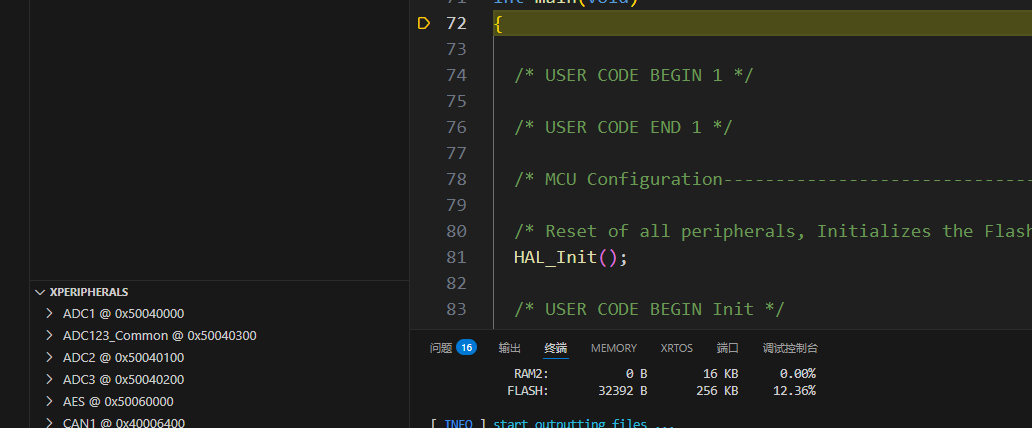Switch to the 调试控制台 debug console tab
This screenshot has height=428, width=1032.
point(790,348)
